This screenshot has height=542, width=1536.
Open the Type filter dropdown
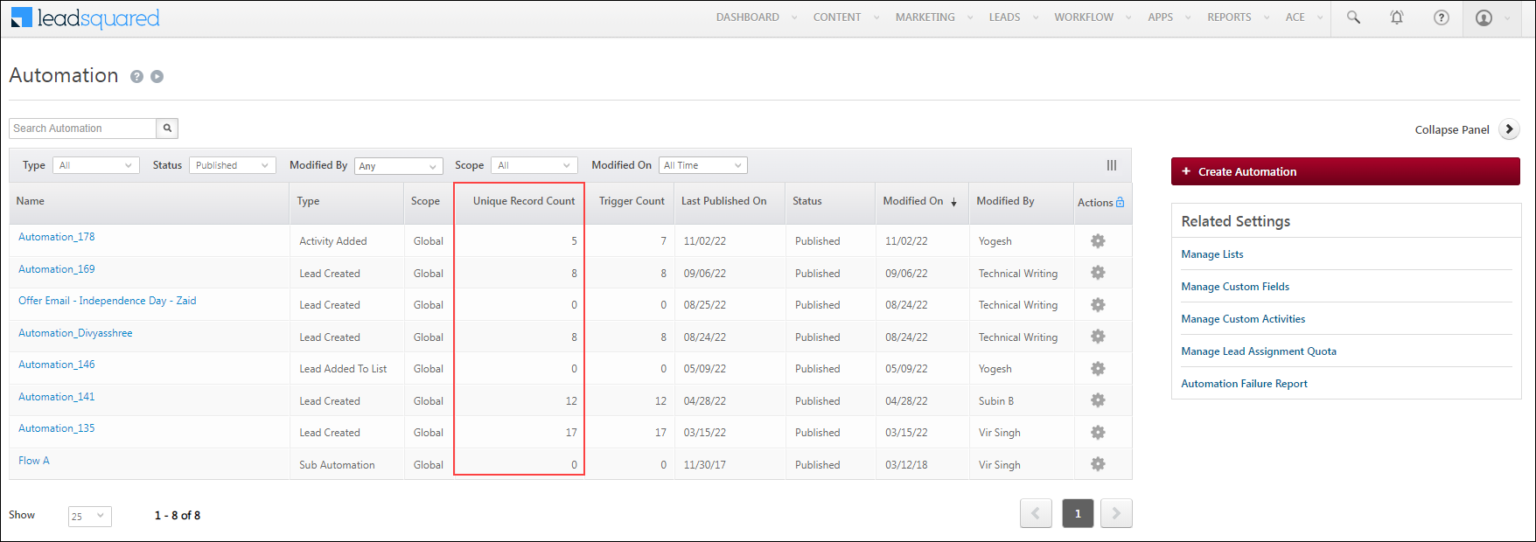96,166
